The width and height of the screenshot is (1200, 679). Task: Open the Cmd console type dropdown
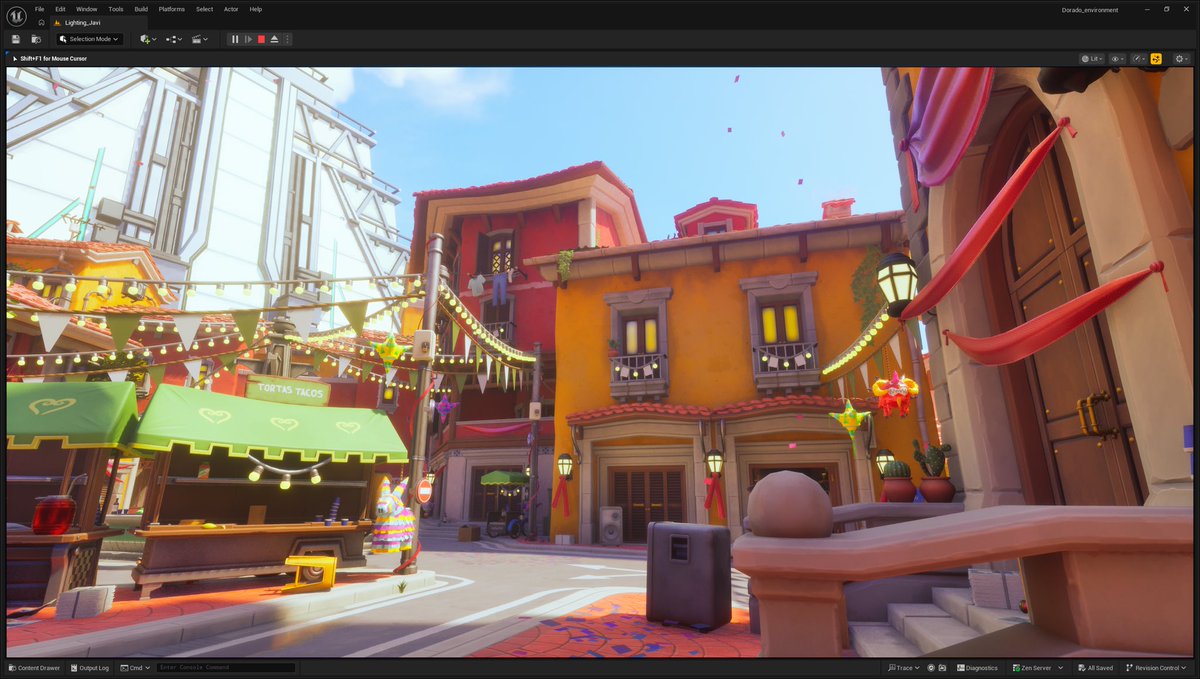point(133,668)
